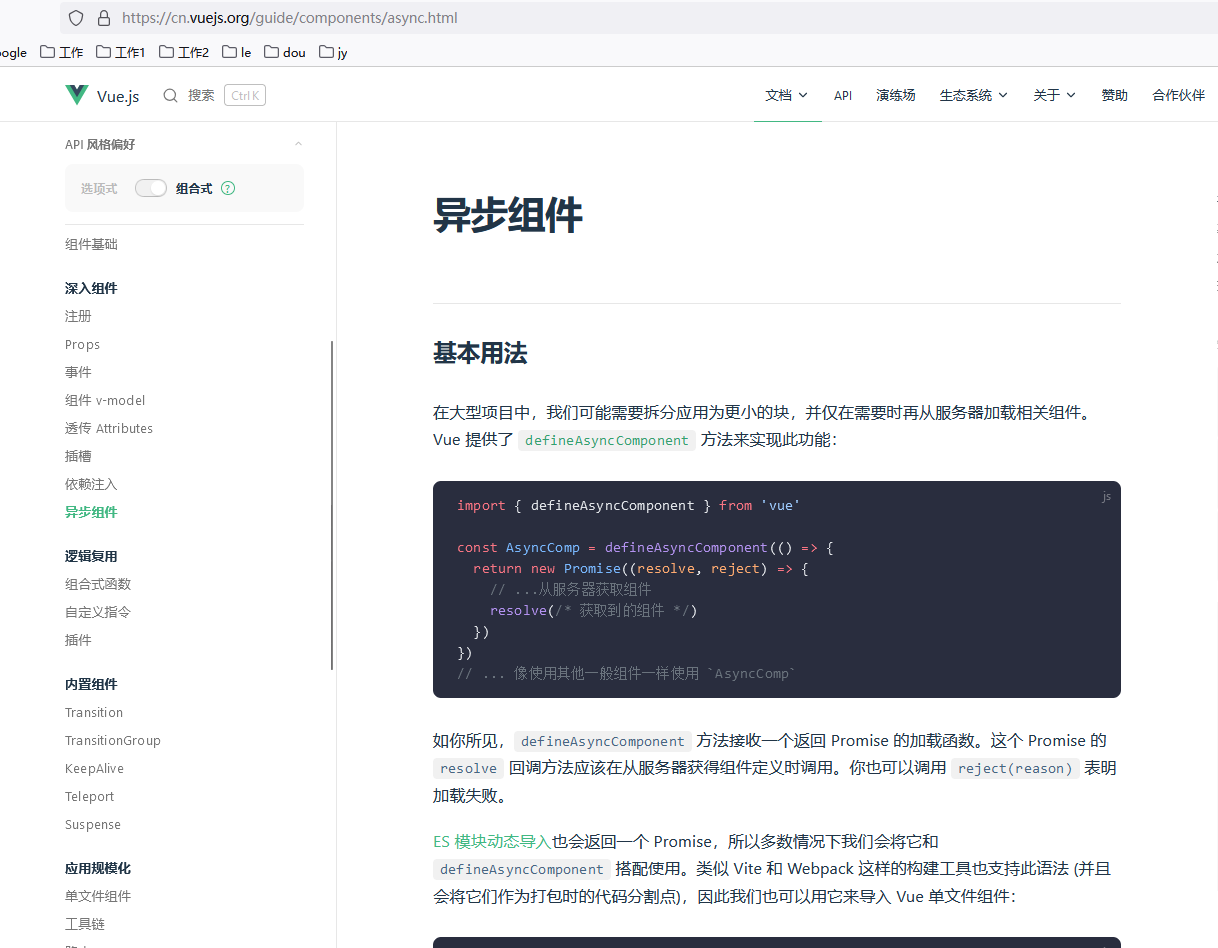Open the 工作2 bookmark folder
This screenshot has width=1218, height=948.
coord(185,52)
